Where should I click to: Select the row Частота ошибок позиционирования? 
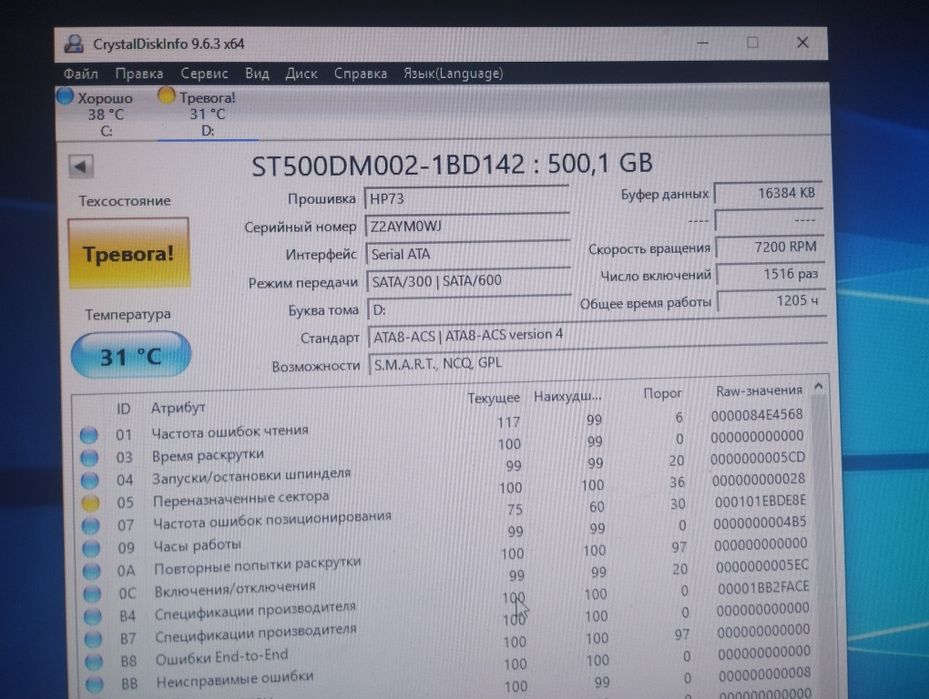click(445, 515)
